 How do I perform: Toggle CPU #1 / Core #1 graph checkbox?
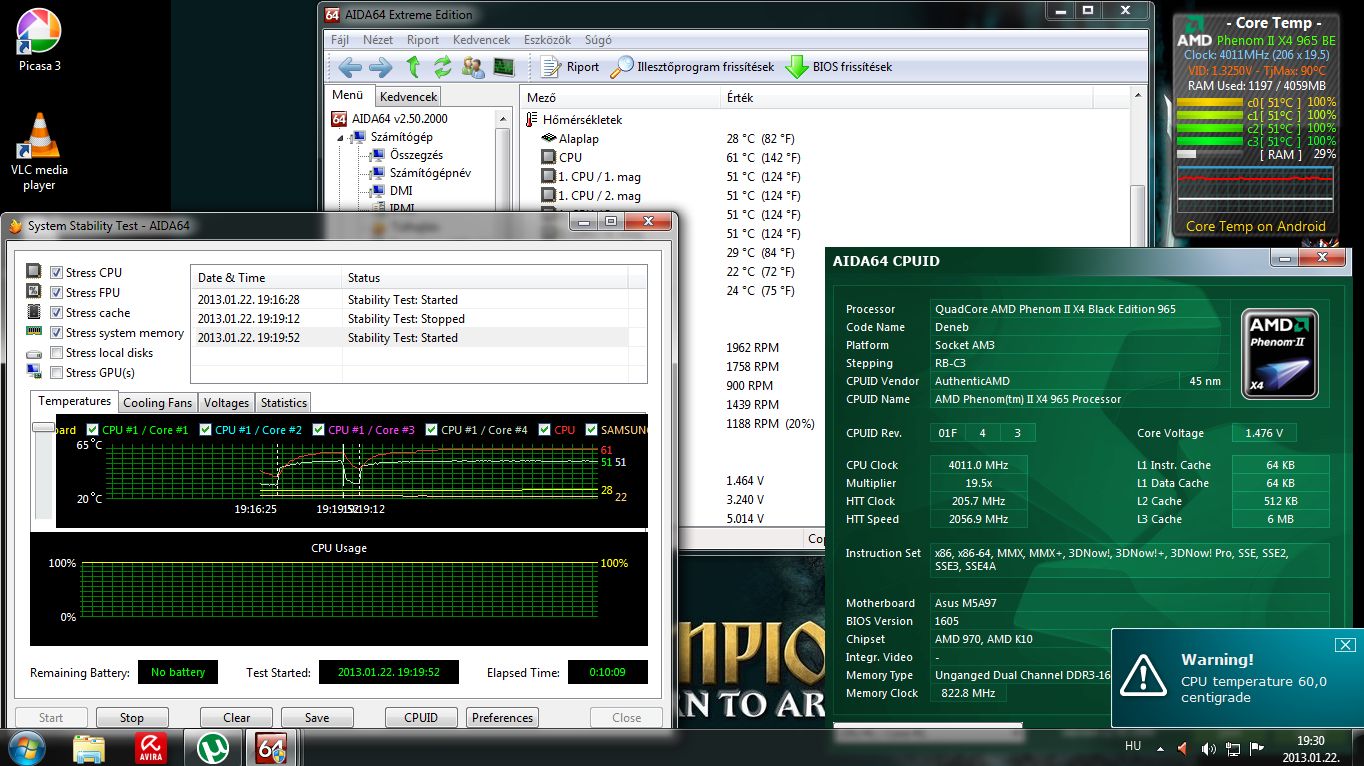[x=93, y=430]
